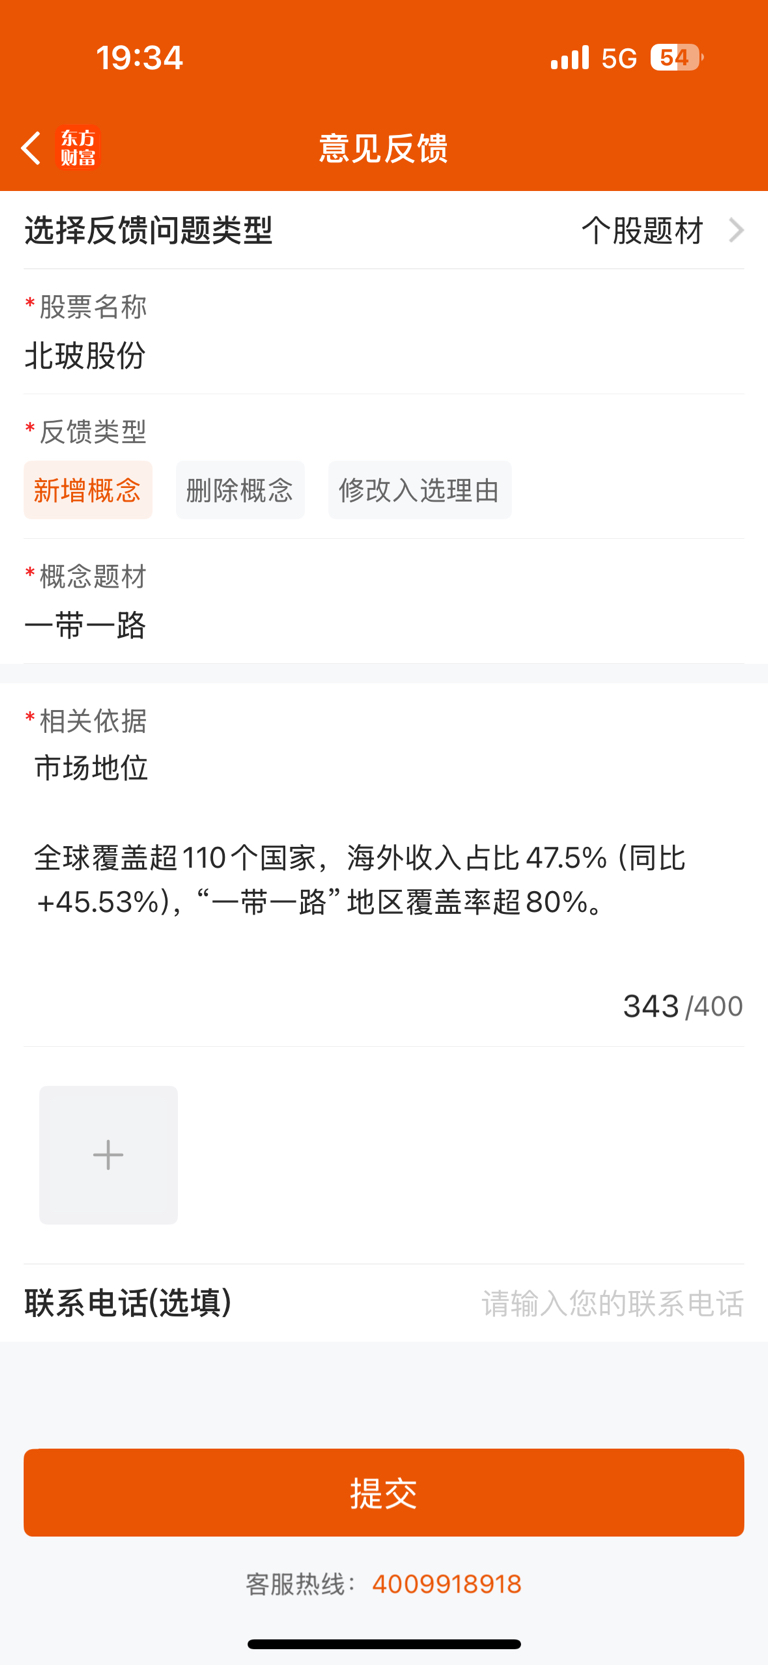Call hotline 4009918918 link

point(447,1584)
